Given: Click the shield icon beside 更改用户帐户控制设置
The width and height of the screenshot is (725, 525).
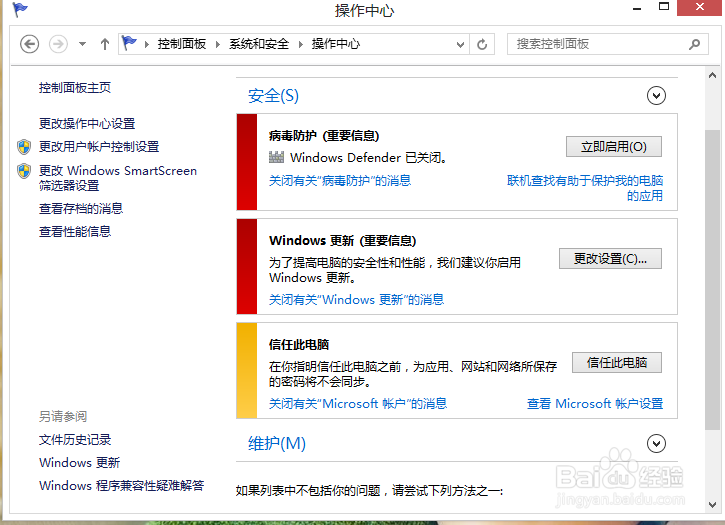Looking at the screenshot, I should (x=24, y=147).
